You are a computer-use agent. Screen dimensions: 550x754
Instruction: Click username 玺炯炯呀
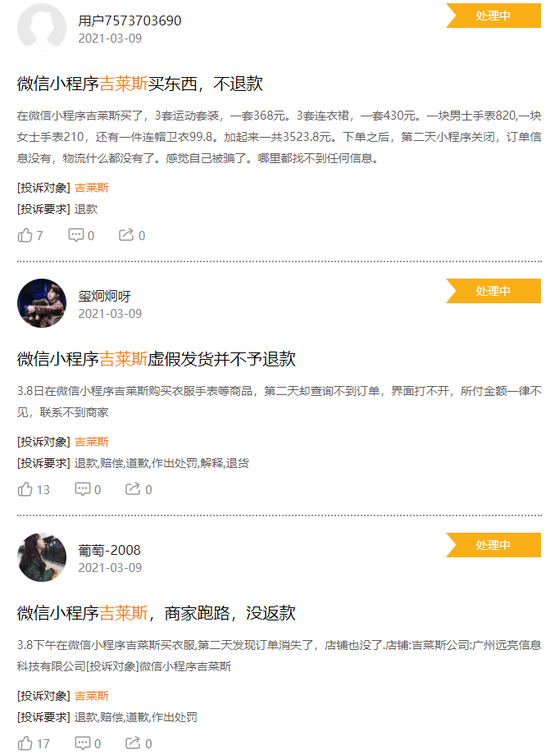click(104, 296)
